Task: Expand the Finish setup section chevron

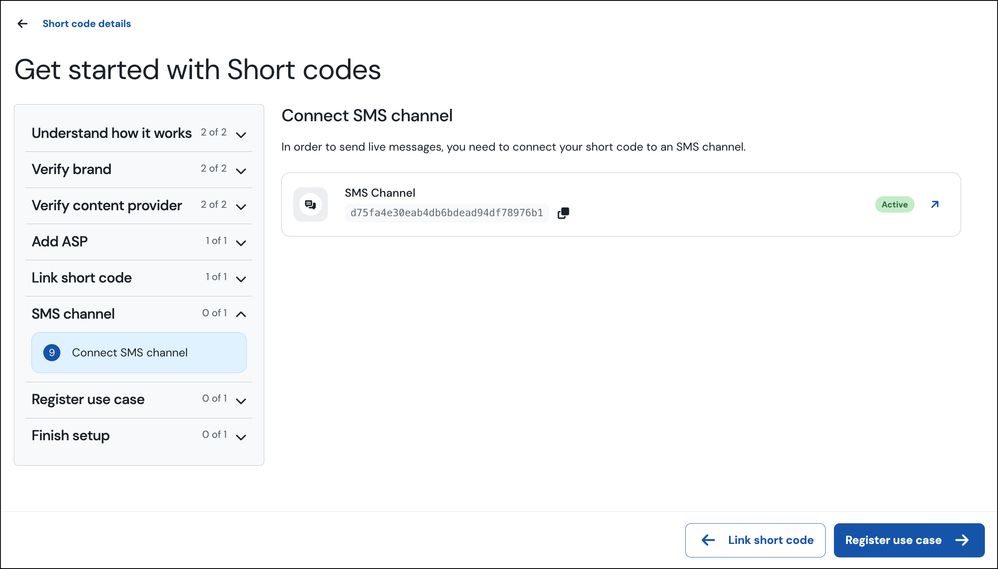Action: pos(241,437)
